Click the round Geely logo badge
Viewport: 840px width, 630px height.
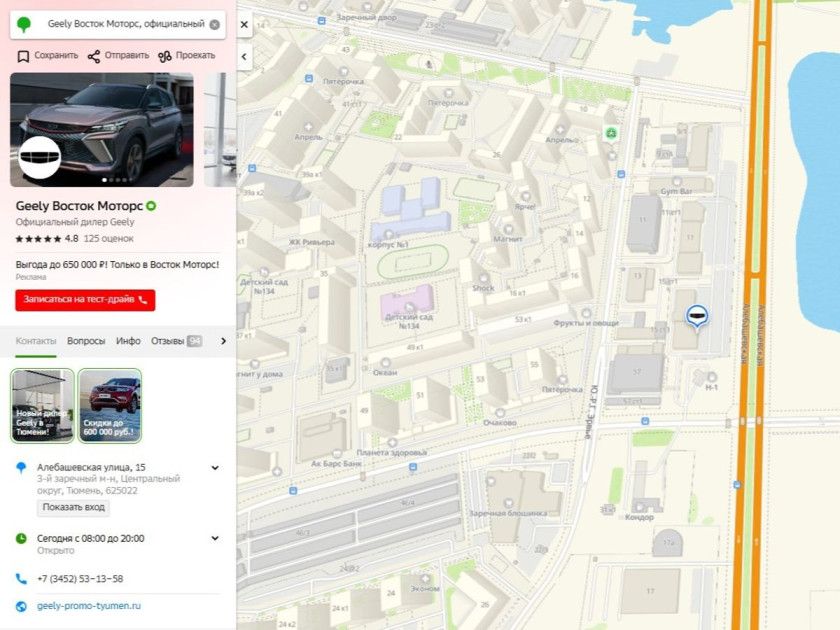click(40, 157)
